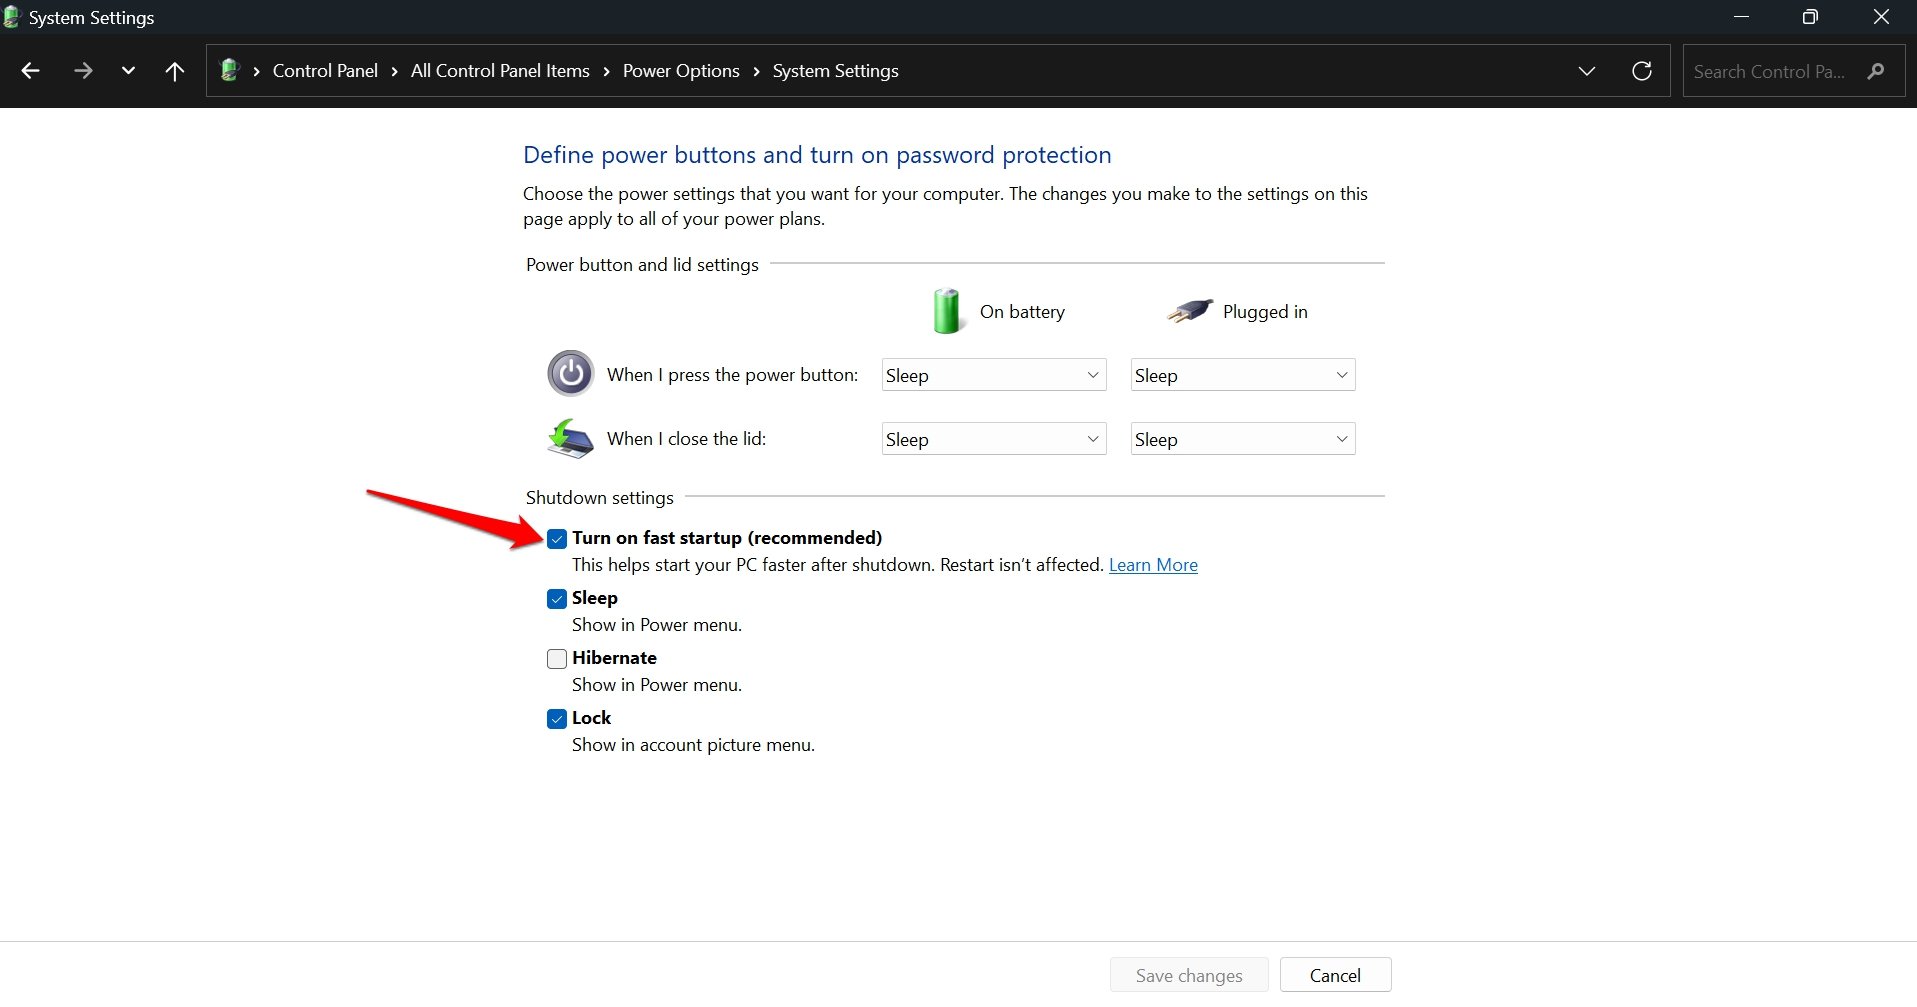Expand chevron after All Control Panel Items
Image resolution: width=1917 pixels, height=1007 pixels.
coord(606,71)
